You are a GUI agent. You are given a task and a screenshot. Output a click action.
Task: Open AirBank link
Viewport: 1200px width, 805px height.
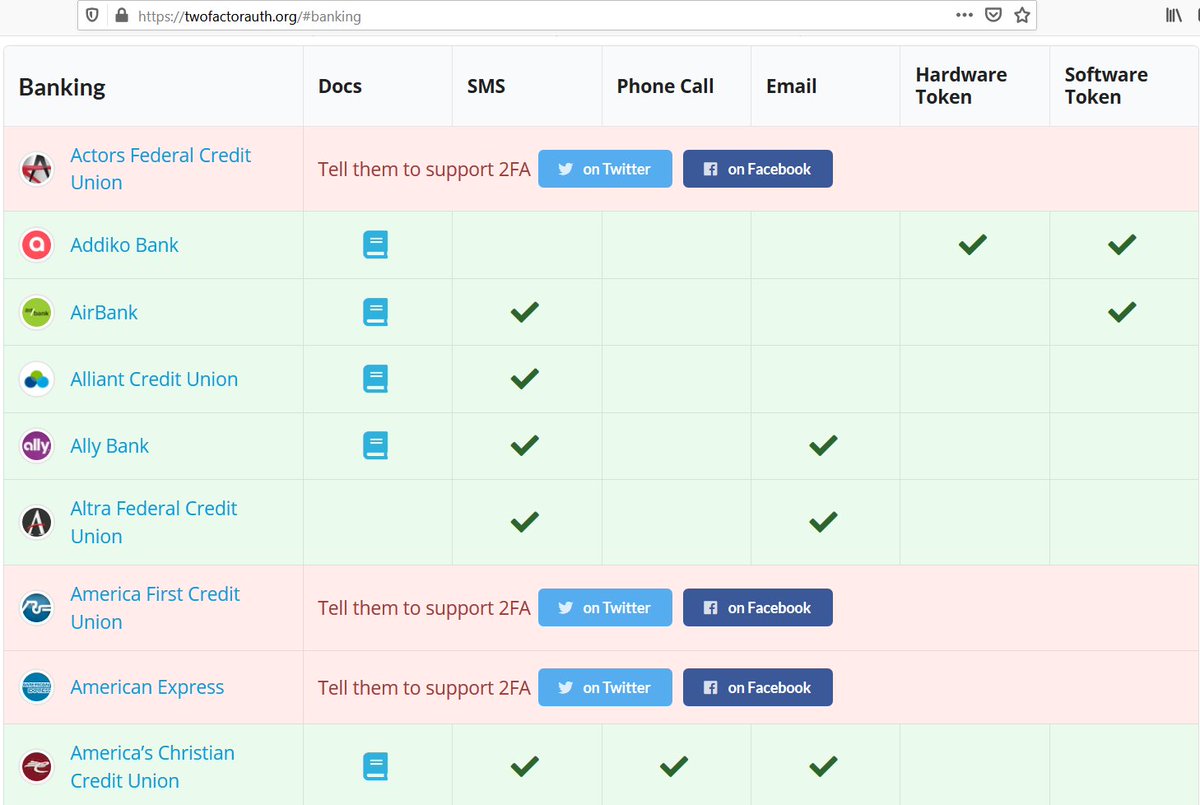coord(104,312)
